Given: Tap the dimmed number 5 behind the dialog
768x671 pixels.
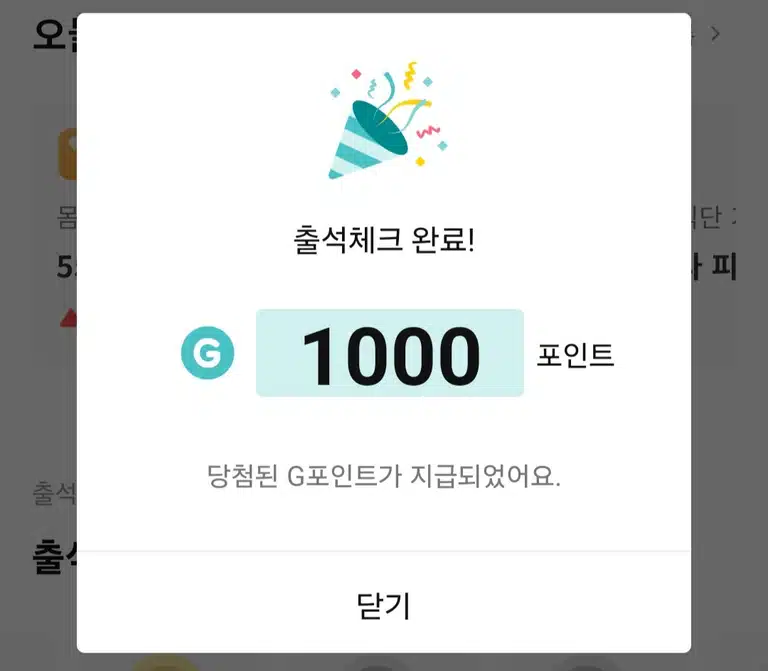Looking at the screenshot, I should point(67,267).
